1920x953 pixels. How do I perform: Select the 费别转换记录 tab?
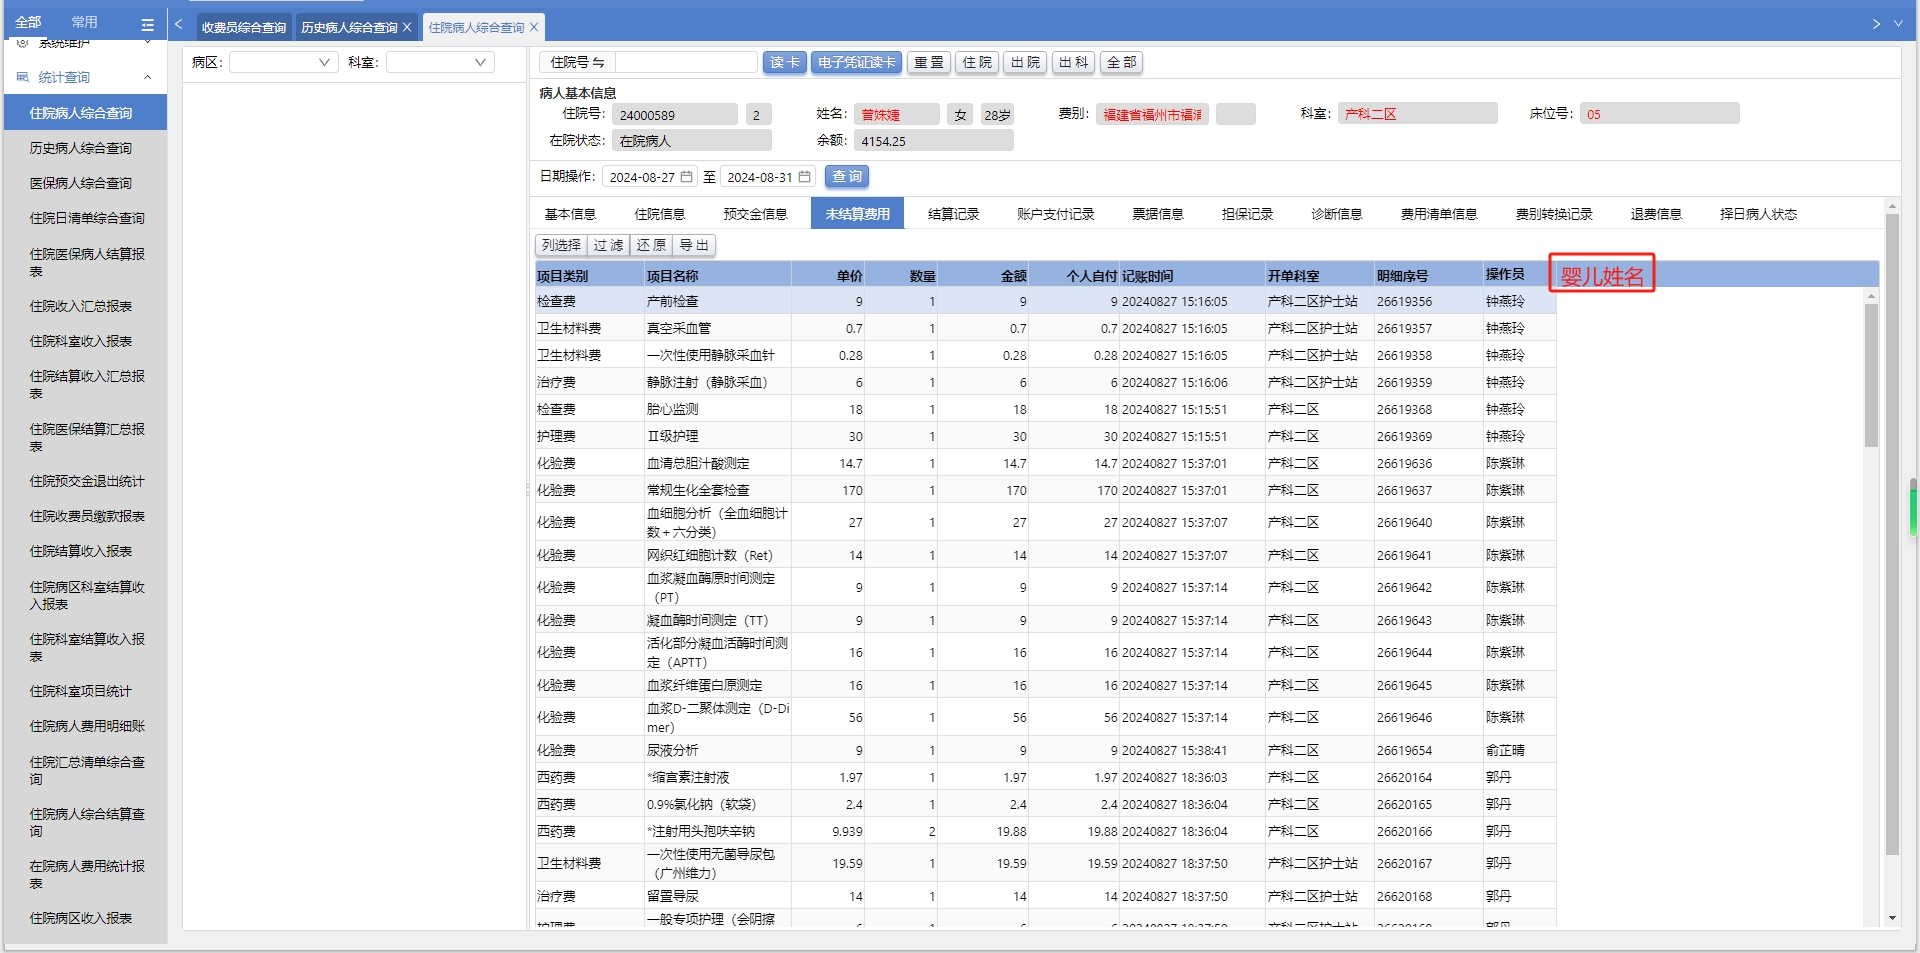click(x=1554, y=214)
